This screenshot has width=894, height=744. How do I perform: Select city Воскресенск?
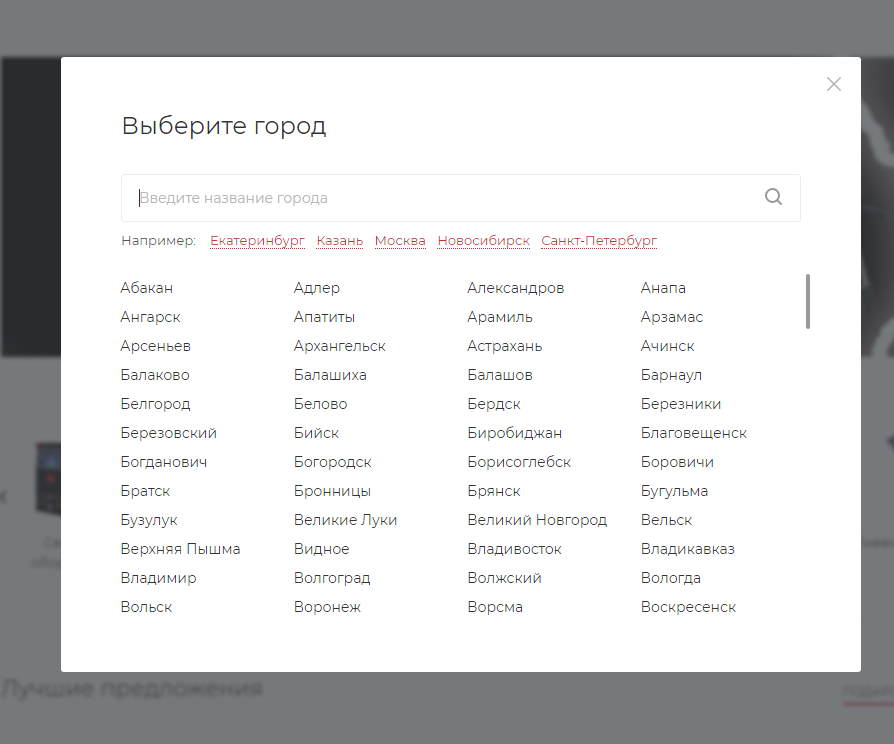pos(688,608)
